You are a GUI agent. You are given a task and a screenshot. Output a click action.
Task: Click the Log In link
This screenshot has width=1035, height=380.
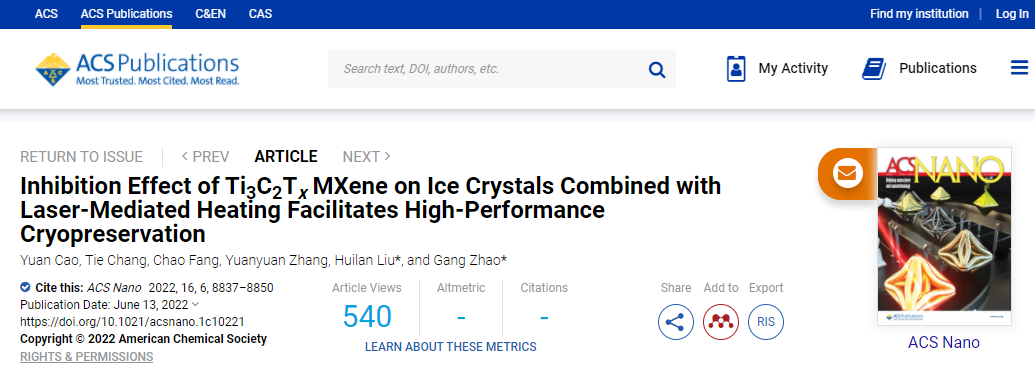tap(1012, 14)
